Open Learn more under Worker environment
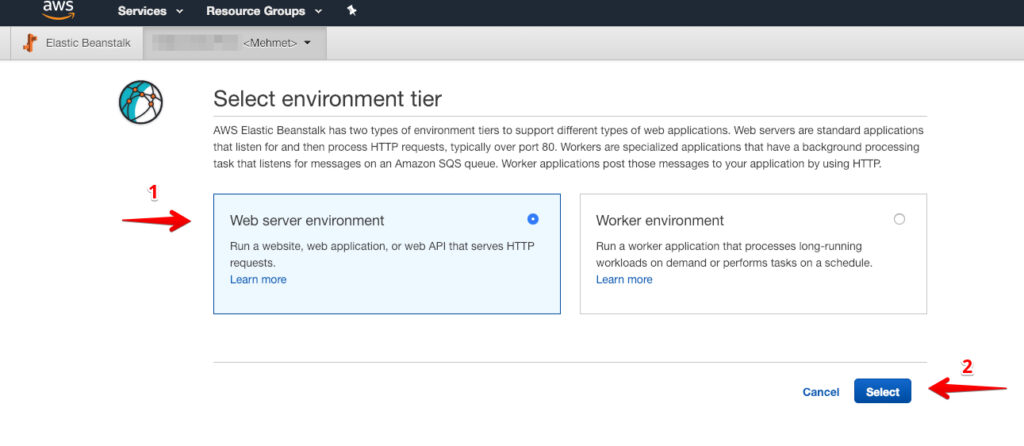1024x446 pixels. (624, 279)
